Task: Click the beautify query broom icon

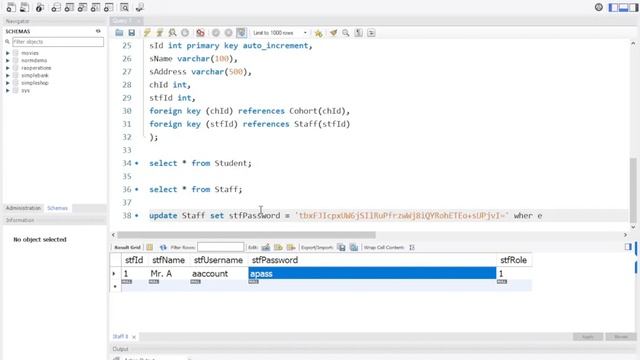Action: pyautogui.click(x=333, y=33)
